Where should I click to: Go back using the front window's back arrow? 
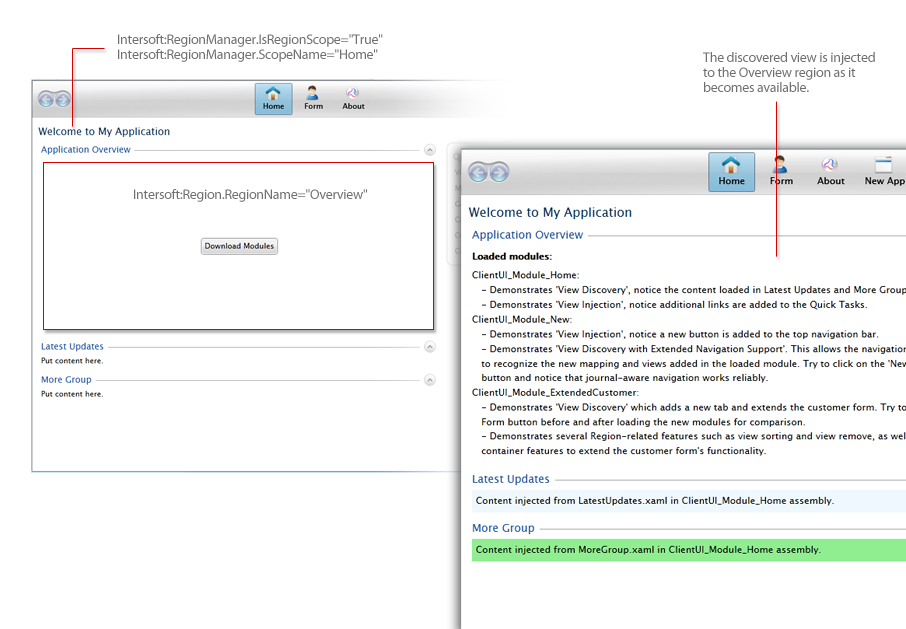478,172
